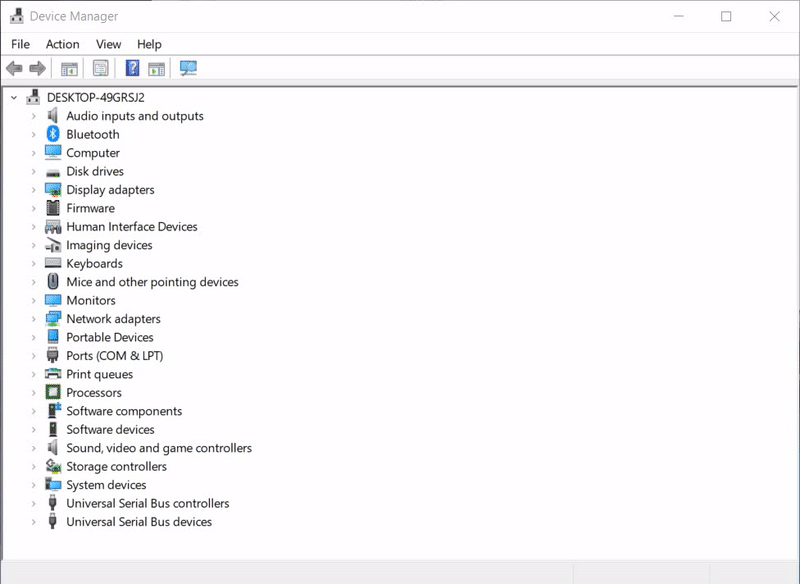Open the View menu

point(109,44)
